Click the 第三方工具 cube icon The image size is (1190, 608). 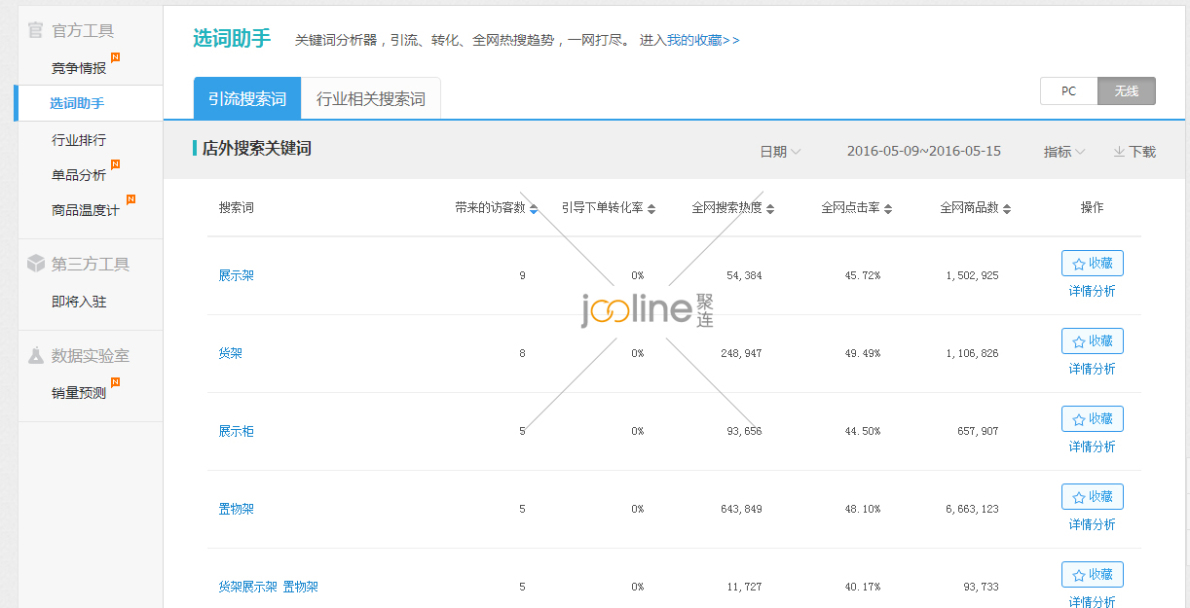[x=35, y=263]
